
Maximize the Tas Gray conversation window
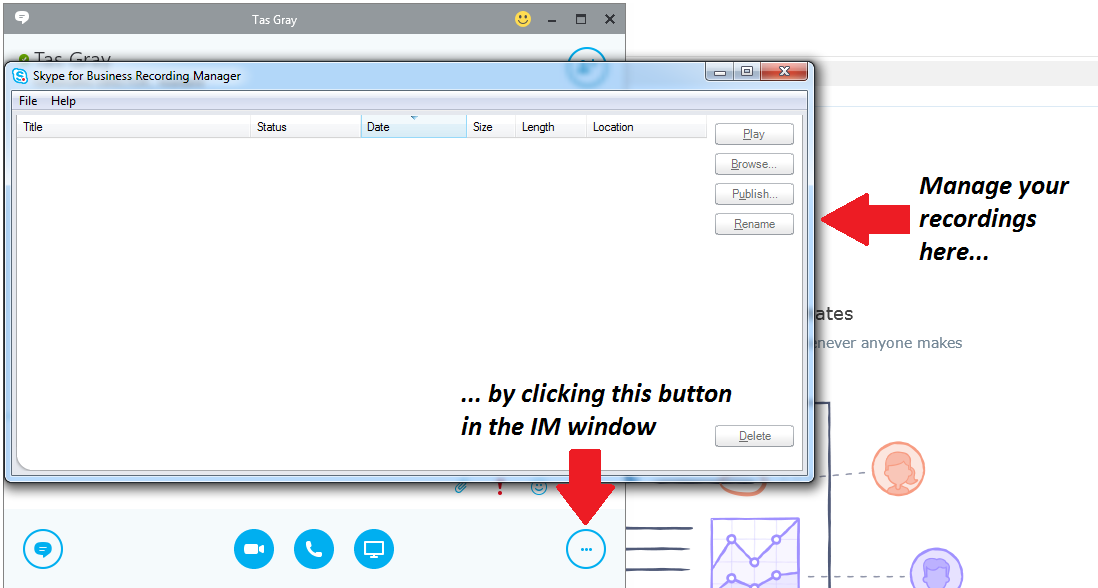point(581,20)
